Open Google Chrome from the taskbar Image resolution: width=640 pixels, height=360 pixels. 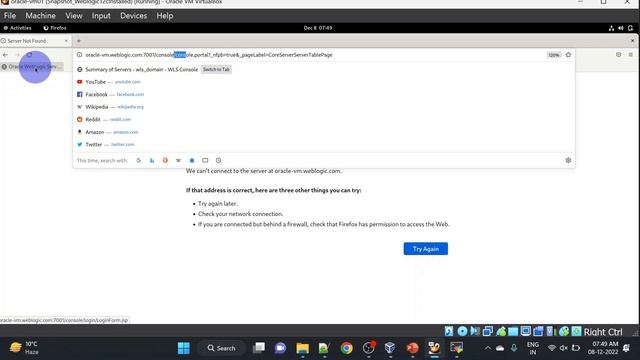(x=347, y=348)
